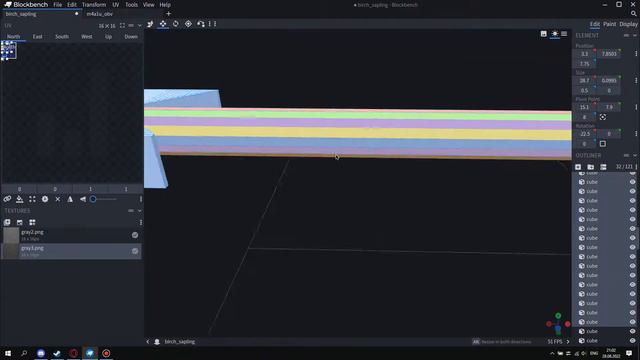Click the Add Cube icon in Outliner
Image resolution: width=640 pixels, height=360 pixels.
pos(578,167)
